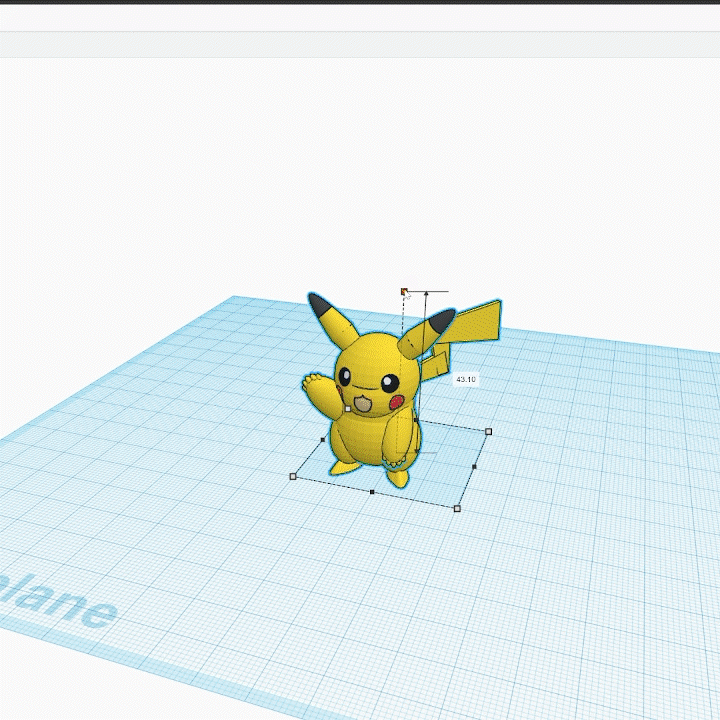The width and height of the screenshot is (720, 720).
Task: Click black midpoint handle on right dashed edge
Action: click(474, 467)
